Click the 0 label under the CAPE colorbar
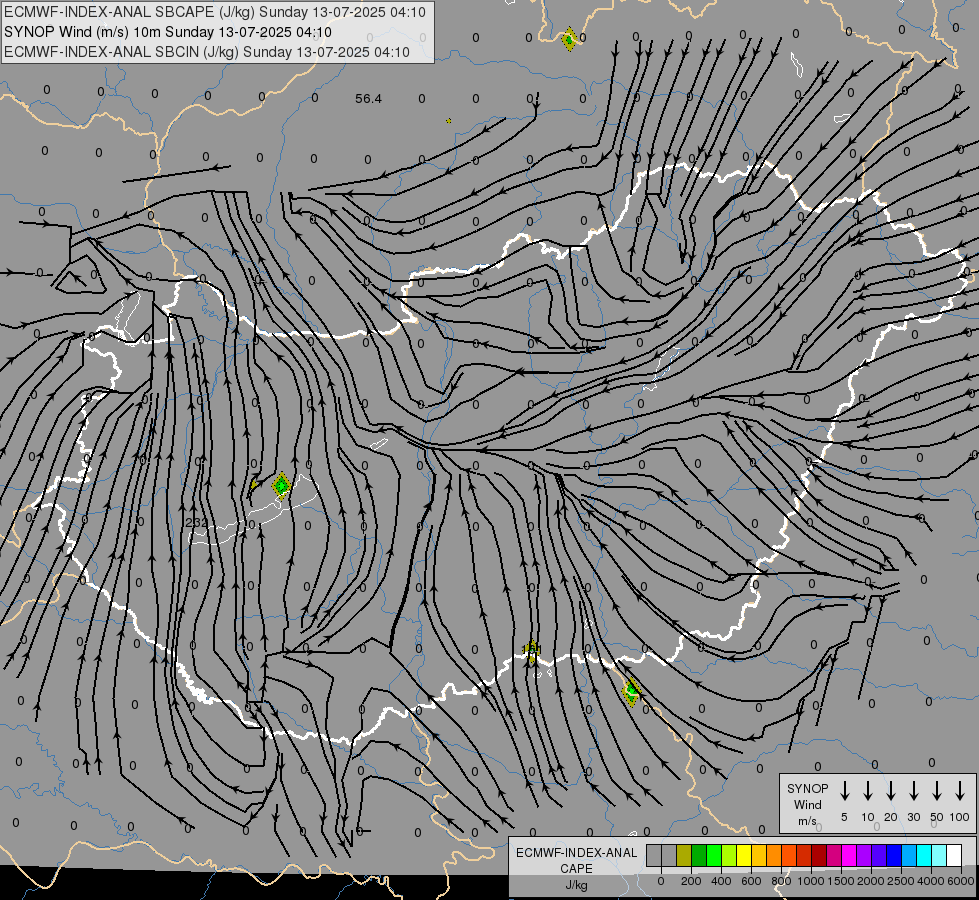 (661, 881)
